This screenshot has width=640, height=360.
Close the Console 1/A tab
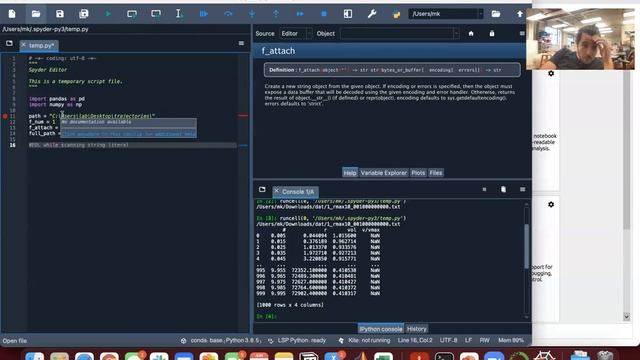pyautogui.click(x=277, y=191)
